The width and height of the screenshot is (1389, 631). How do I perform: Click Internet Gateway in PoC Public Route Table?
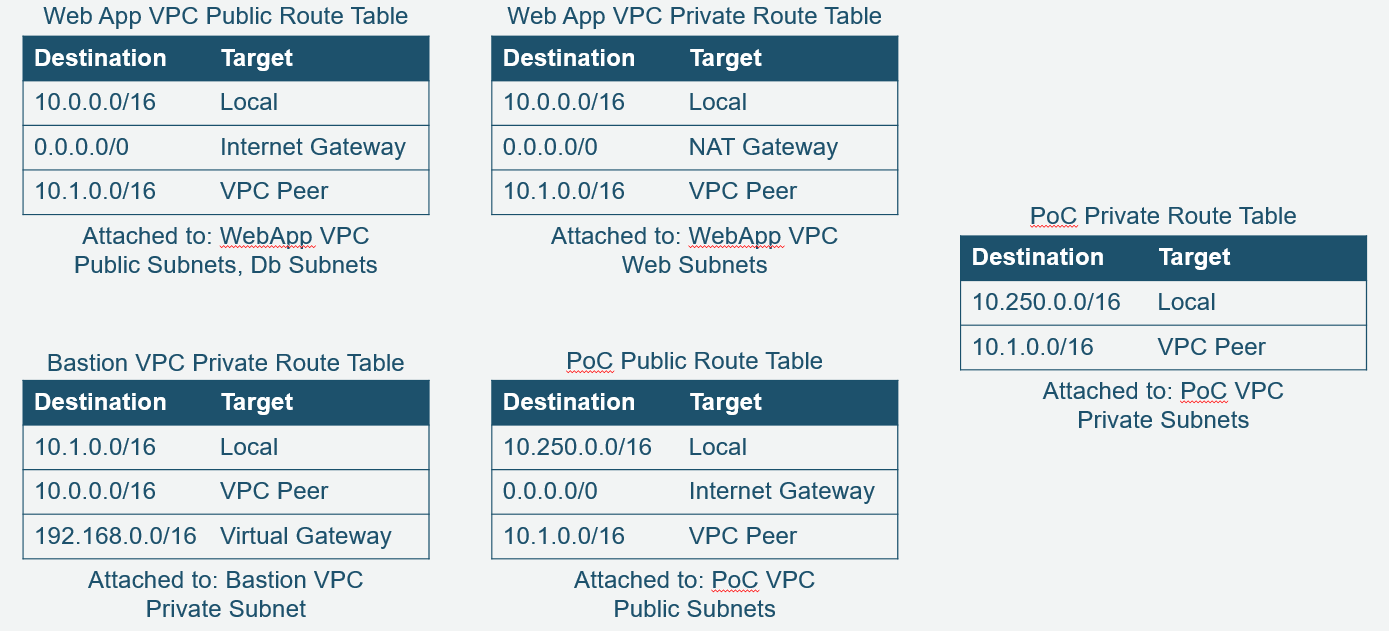pyautogui.click(x=782, y=491)
